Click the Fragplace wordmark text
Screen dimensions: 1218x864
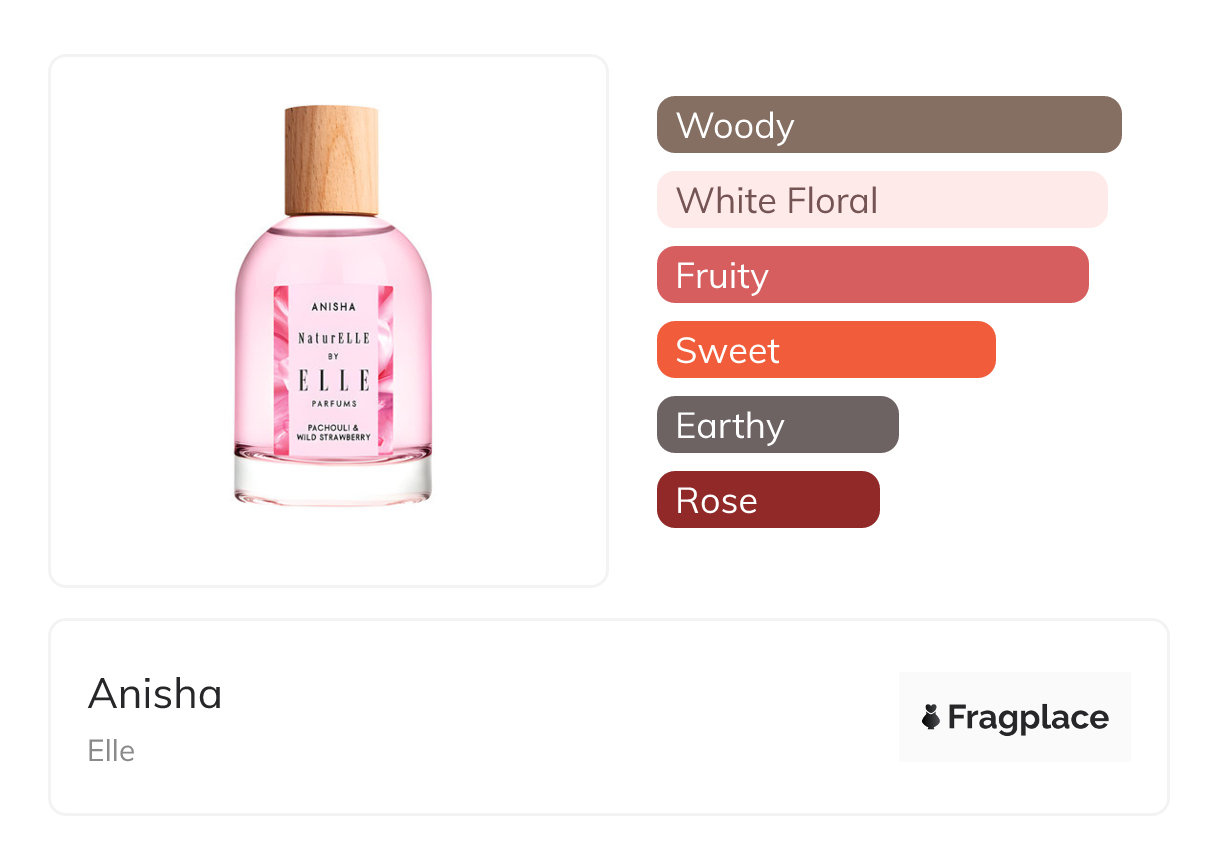(1028, 717)
